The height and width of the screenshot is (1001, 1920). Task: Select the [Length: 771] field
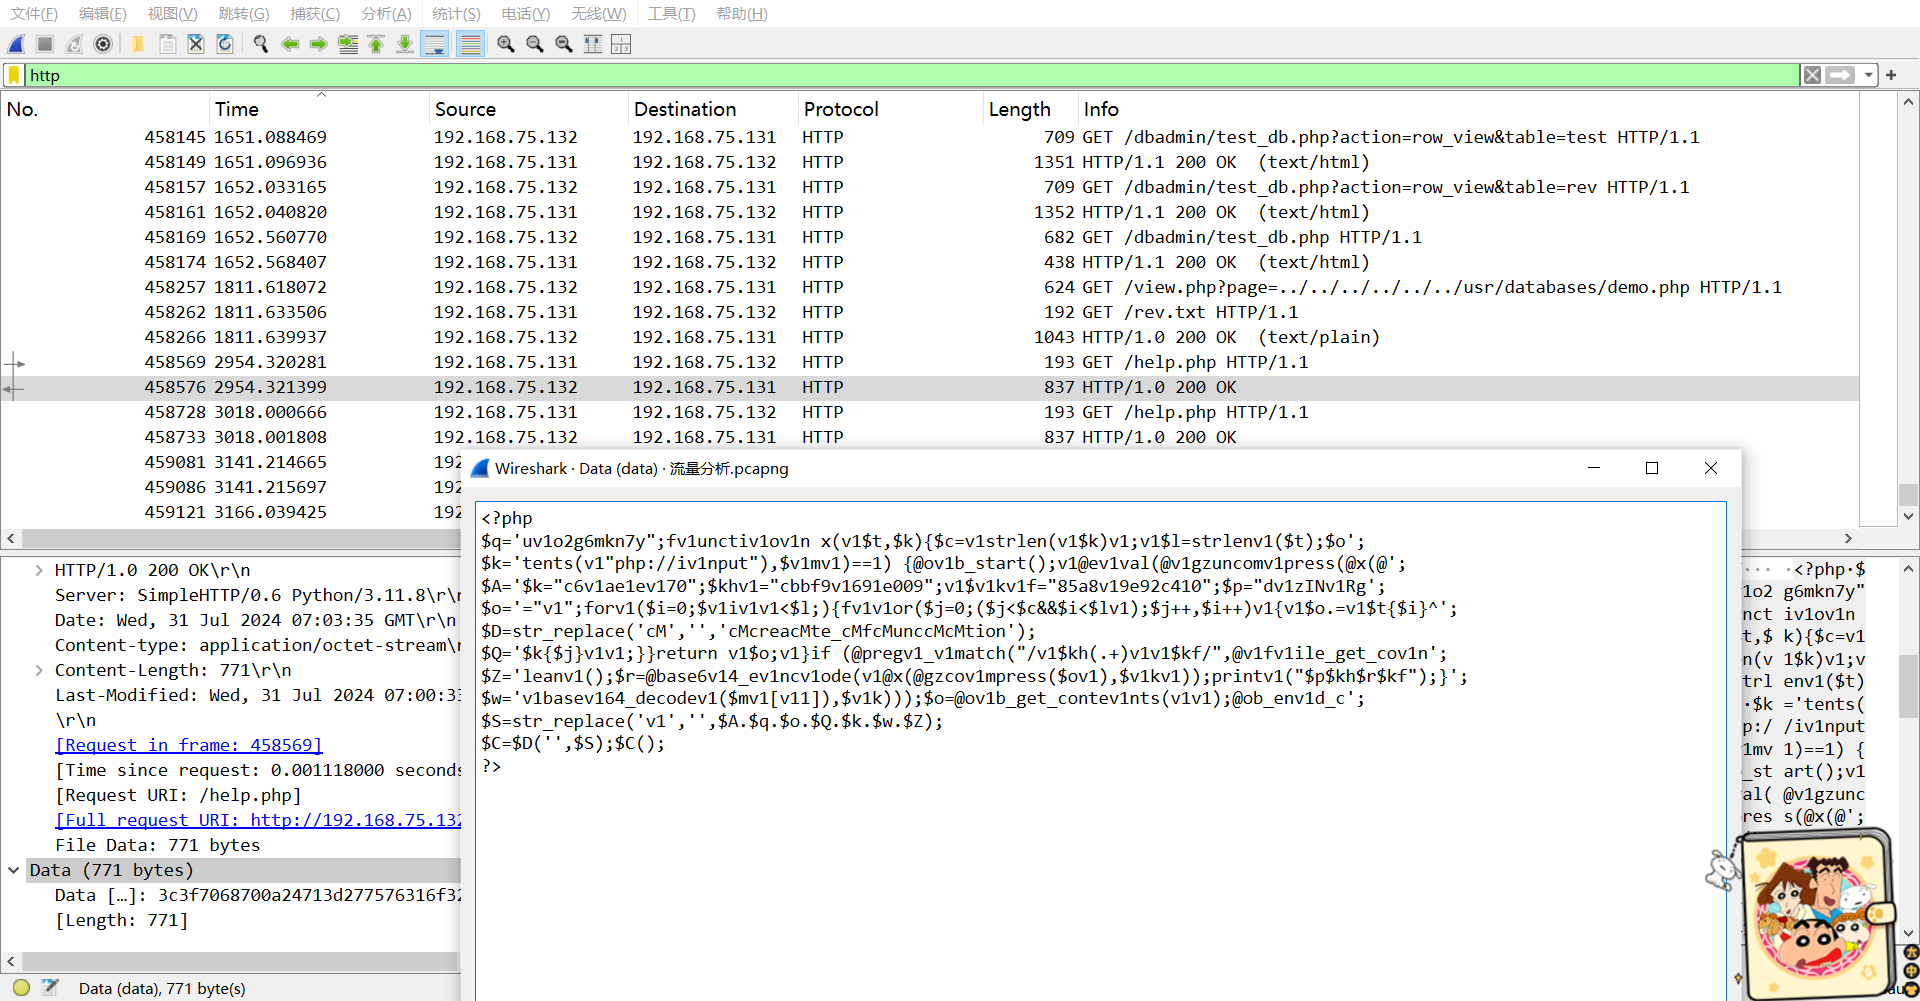[x=121, y=920]
